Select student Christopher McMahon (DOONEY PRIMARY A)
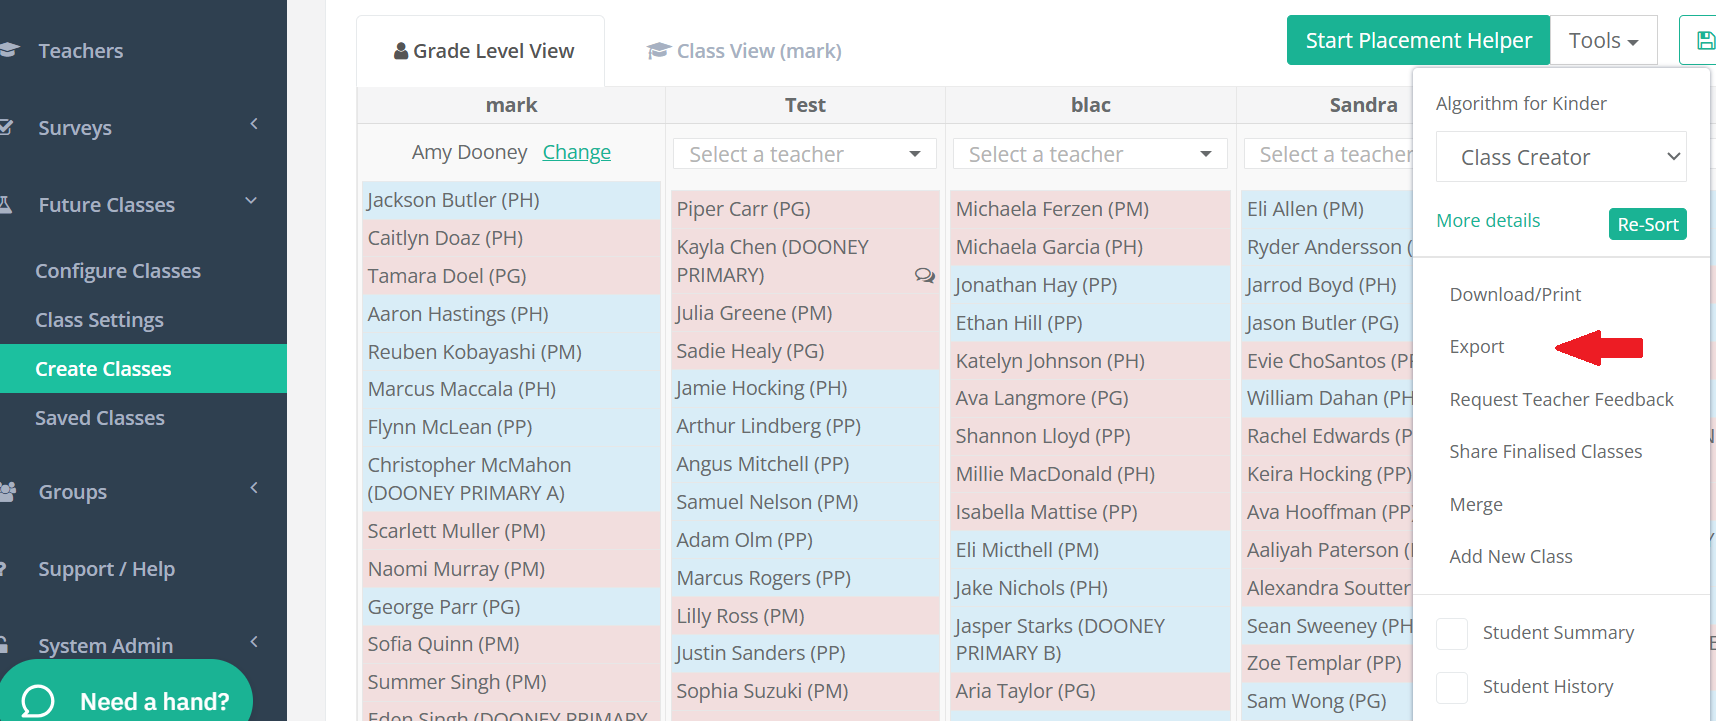 (x=510, y=479)
